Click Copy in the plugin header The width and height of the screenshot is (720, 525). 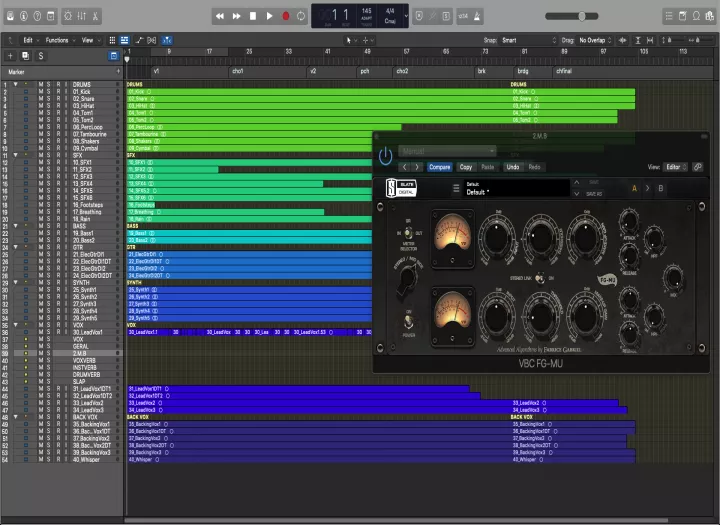(x=466, y=167)
